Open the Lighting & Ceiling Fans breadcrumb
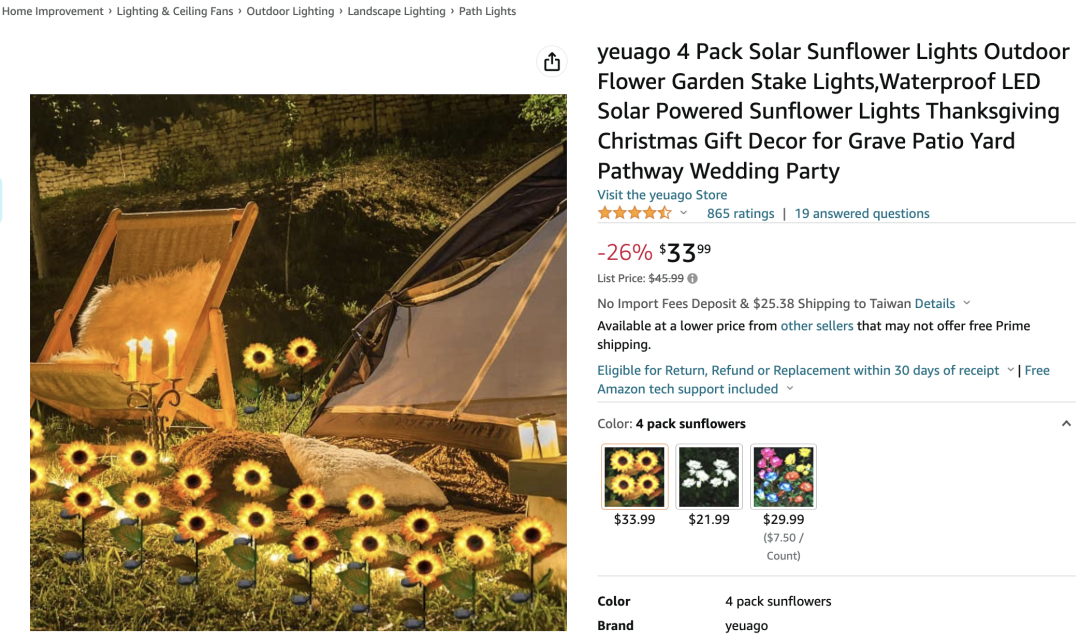The image size is (1080, 643). pyautogui.click(x=175, y=11)
